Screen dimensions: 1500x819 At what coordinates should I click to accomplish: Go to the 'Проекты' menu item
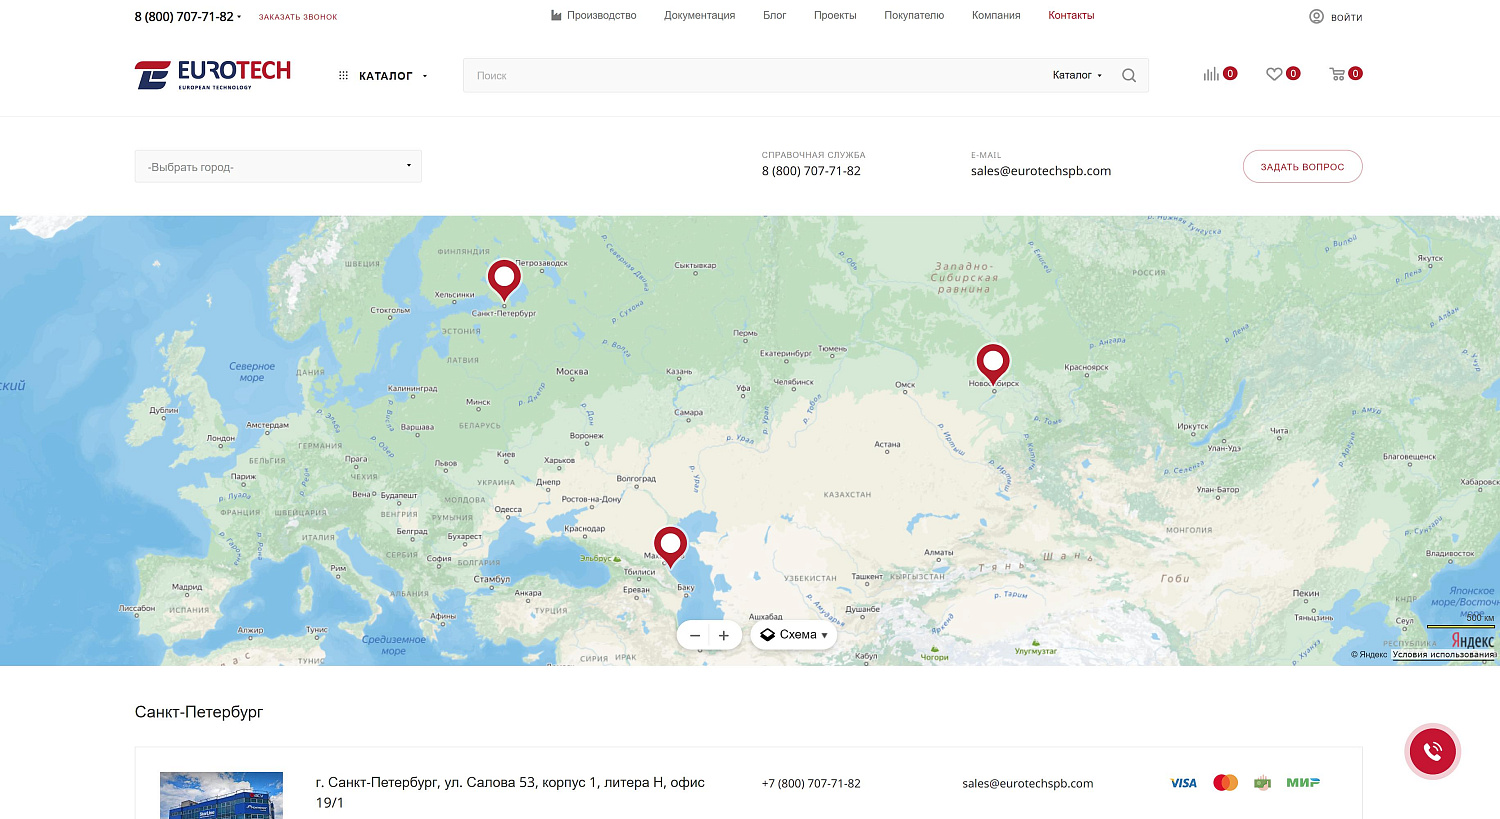(x=834, y=16)
